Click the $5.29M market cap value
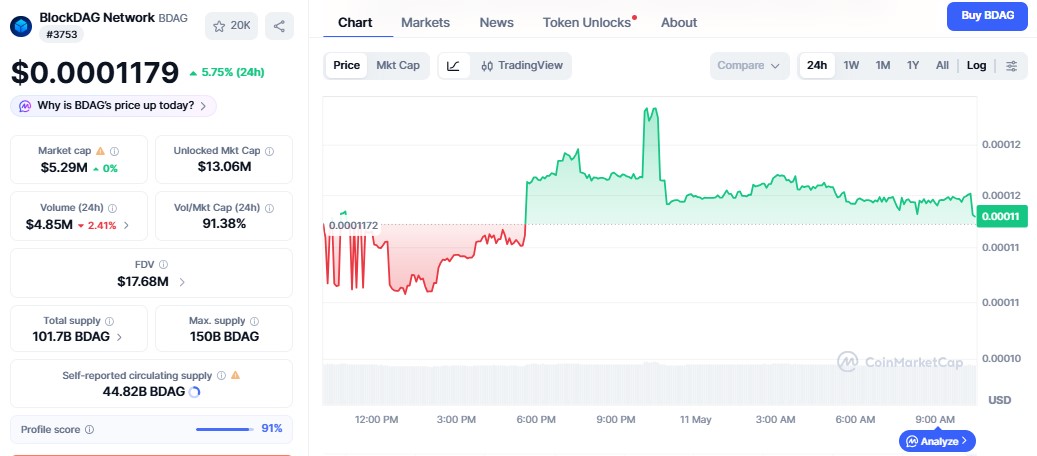The width and height of the screenshot is (1037, 456). (x=64, y=168)
